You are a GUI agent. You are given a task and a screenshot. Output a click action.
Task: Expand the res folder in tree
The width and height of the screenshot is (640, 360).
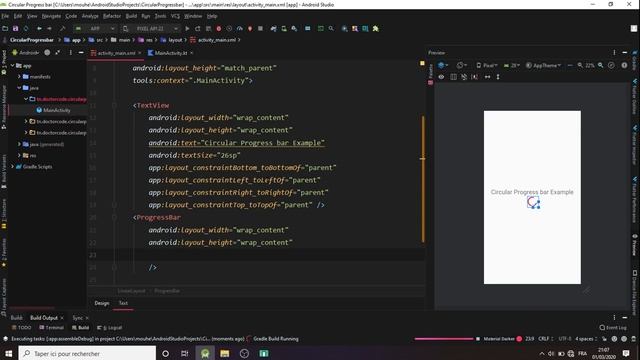point(19,156)
